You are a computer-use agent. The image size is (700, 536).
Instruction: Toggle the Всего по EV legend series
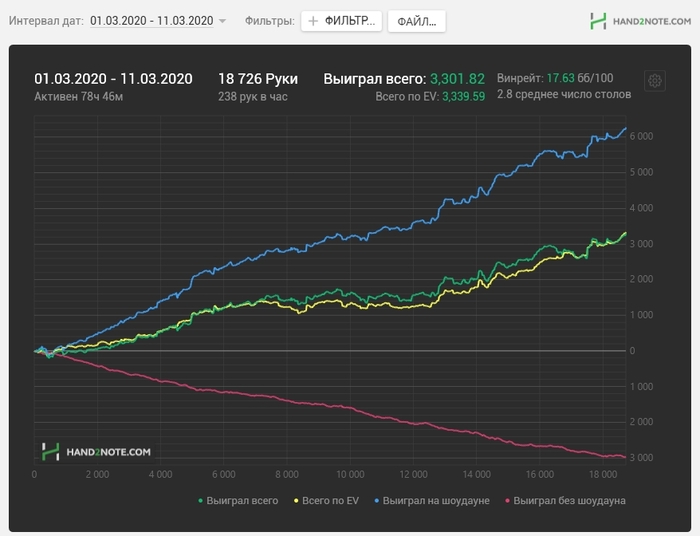pyautogui.click(x=326, y=501)
